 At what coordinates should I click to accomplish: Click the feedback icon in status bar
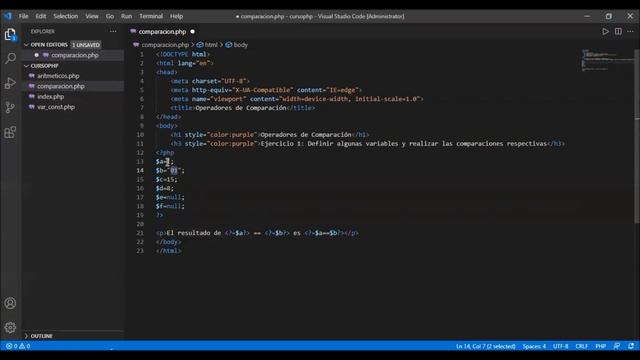[617, 346]
